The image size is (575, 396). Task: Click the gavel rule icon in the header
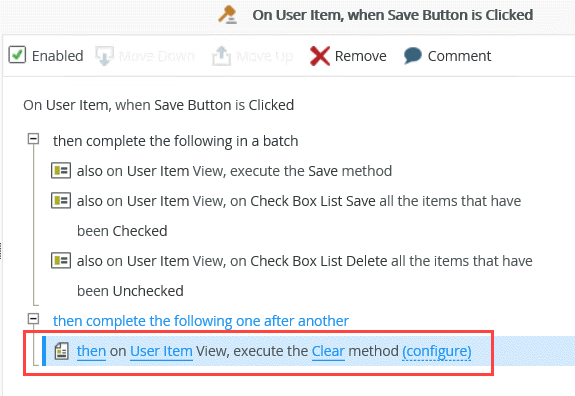(x=228, y=15)
